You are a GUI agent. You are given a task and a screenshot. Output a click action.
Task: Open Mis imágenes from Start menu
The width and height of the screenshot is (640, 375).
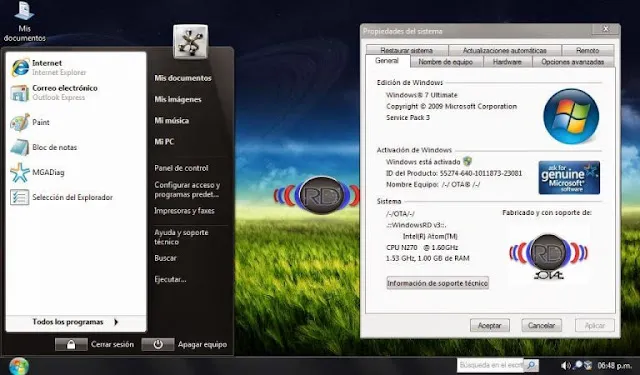click(x=178, y=99)
